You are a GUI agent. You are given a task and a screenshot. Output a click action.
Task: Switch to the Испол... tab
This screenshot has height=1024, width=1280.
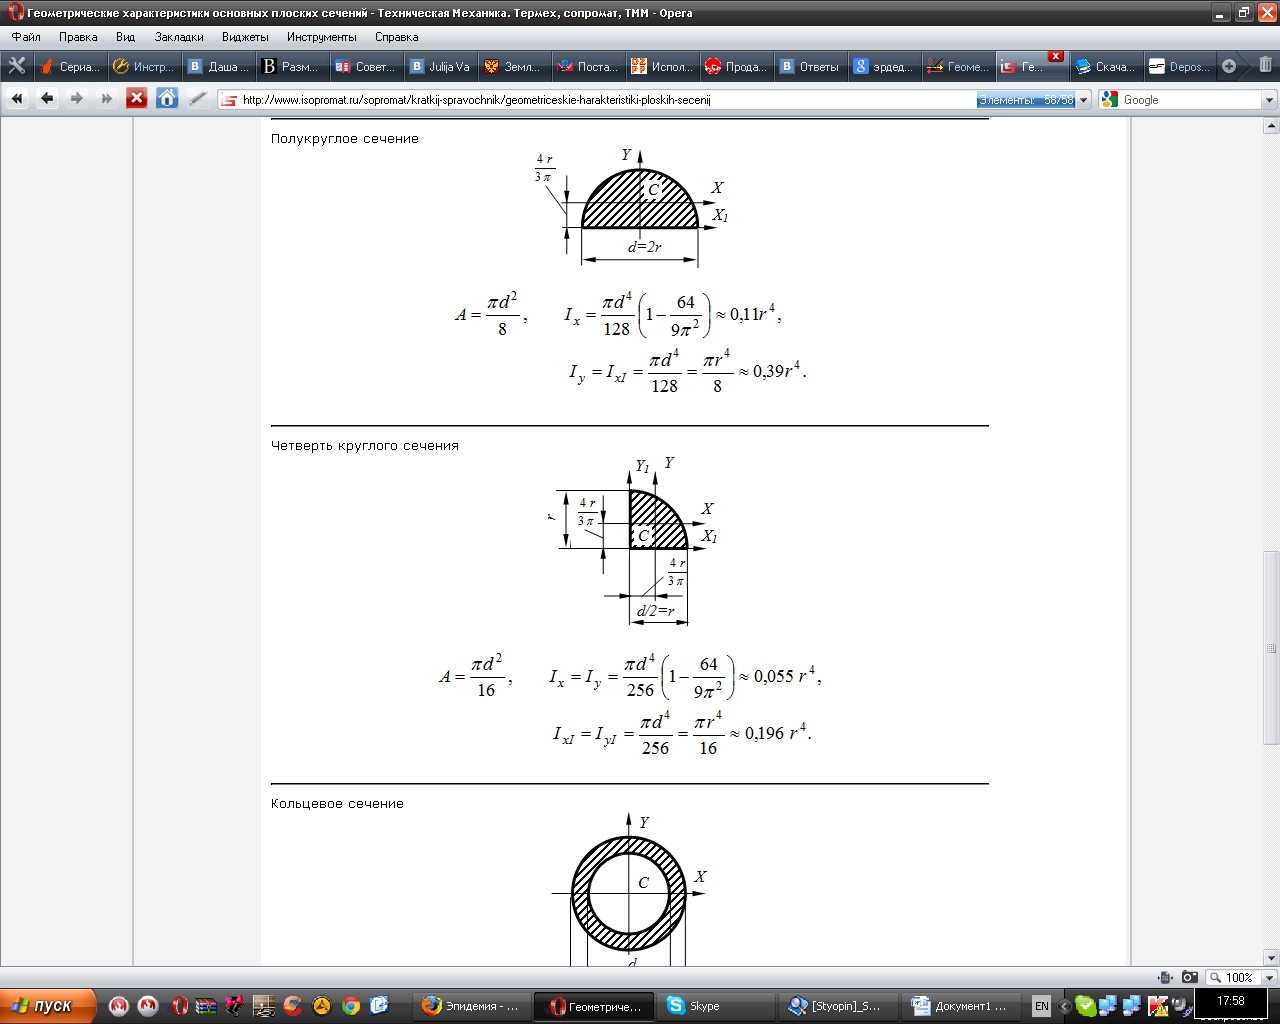(x=662, y=66)
